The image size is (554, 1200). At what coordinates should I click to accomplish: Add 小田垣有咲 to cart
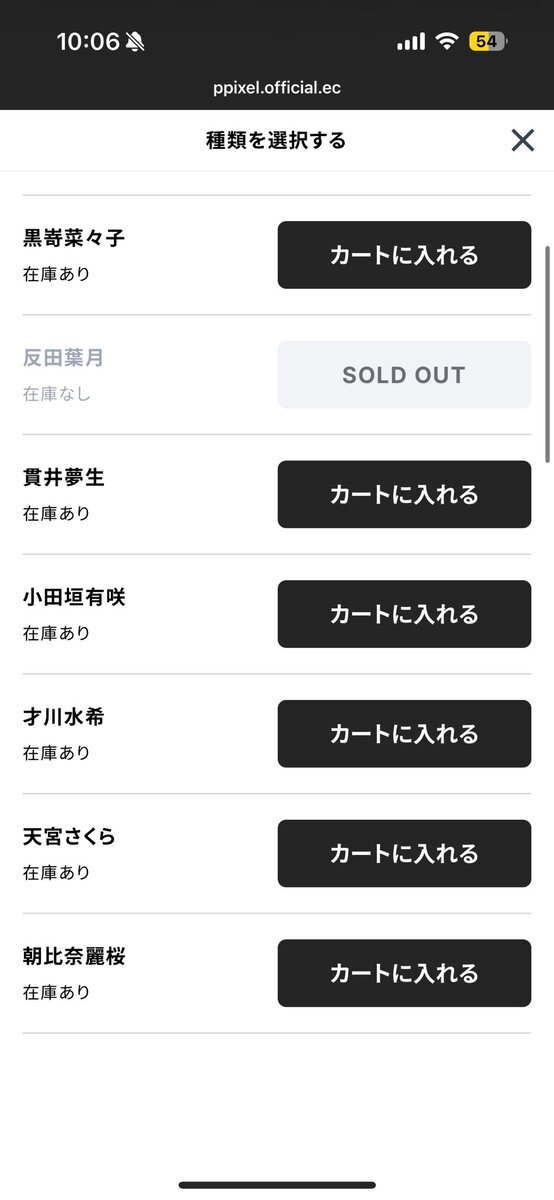point(404,614)
